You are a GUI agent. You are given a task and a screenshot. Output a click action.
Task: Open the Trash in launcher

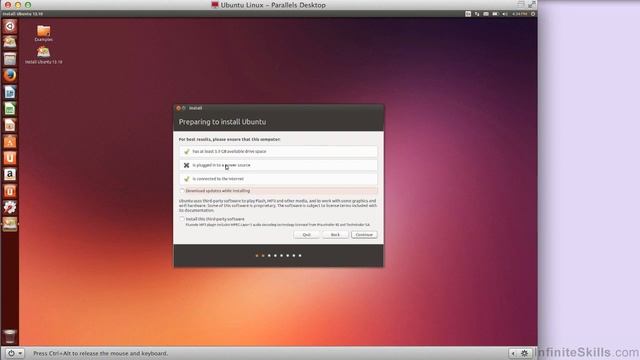point(10,337)
